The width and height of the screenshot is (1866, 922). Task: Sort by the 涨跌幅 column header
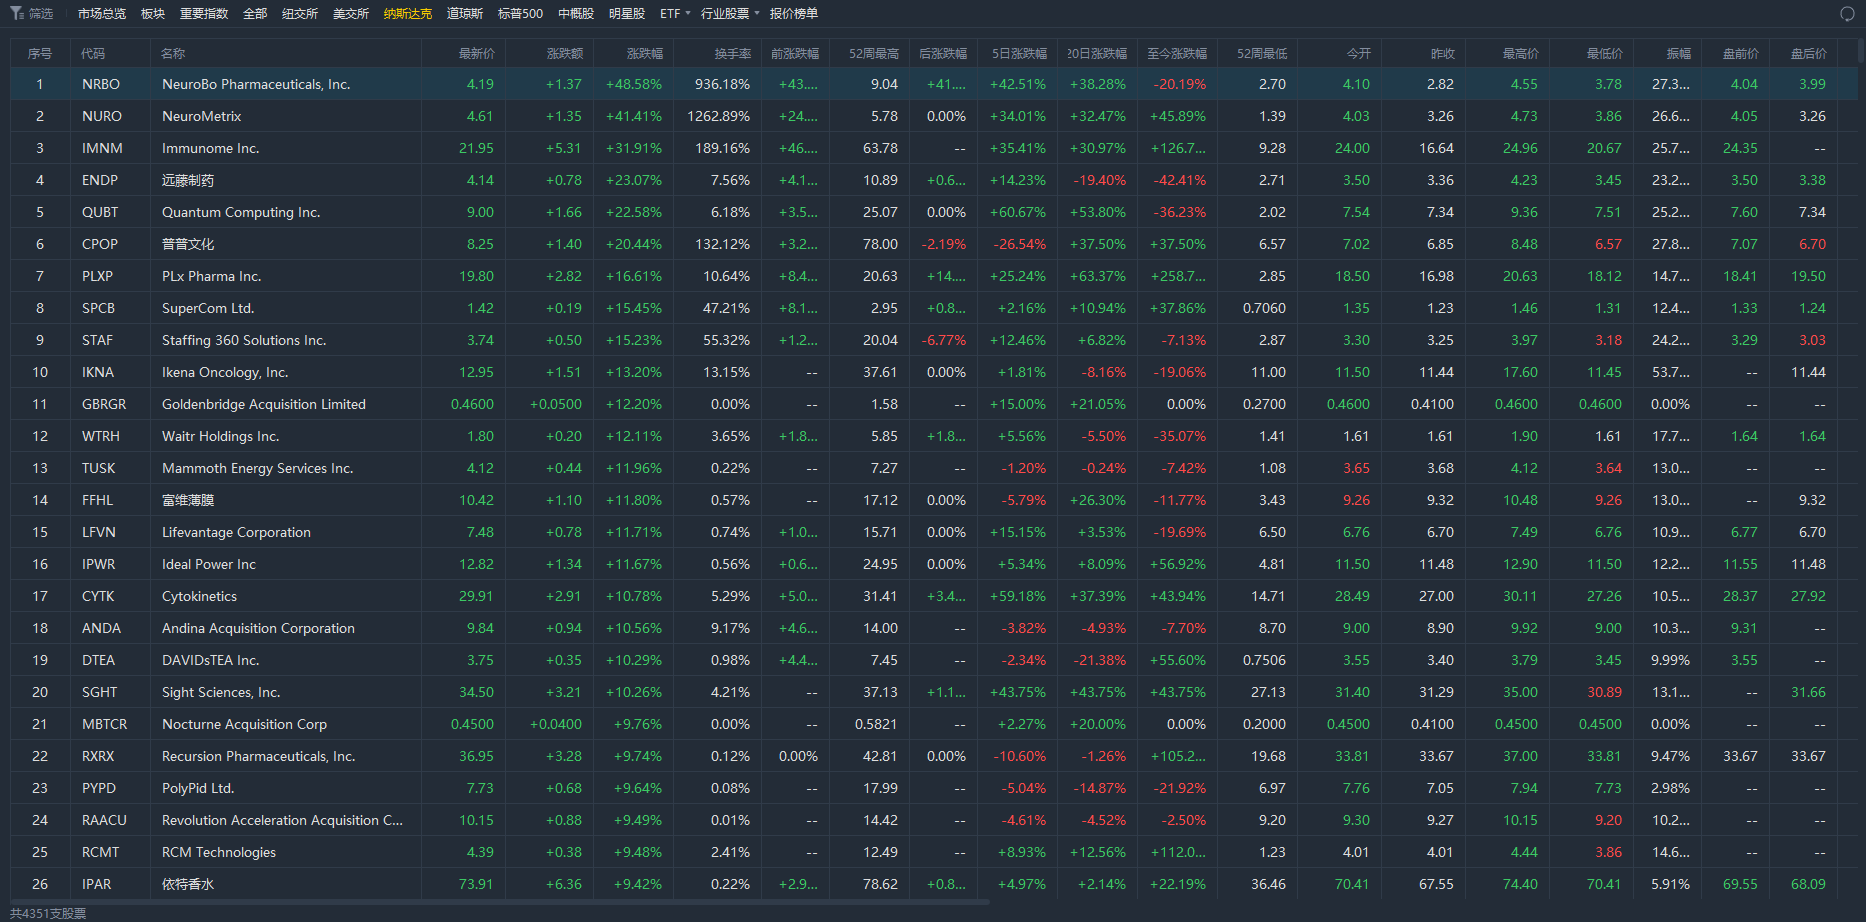coord(645,53)
